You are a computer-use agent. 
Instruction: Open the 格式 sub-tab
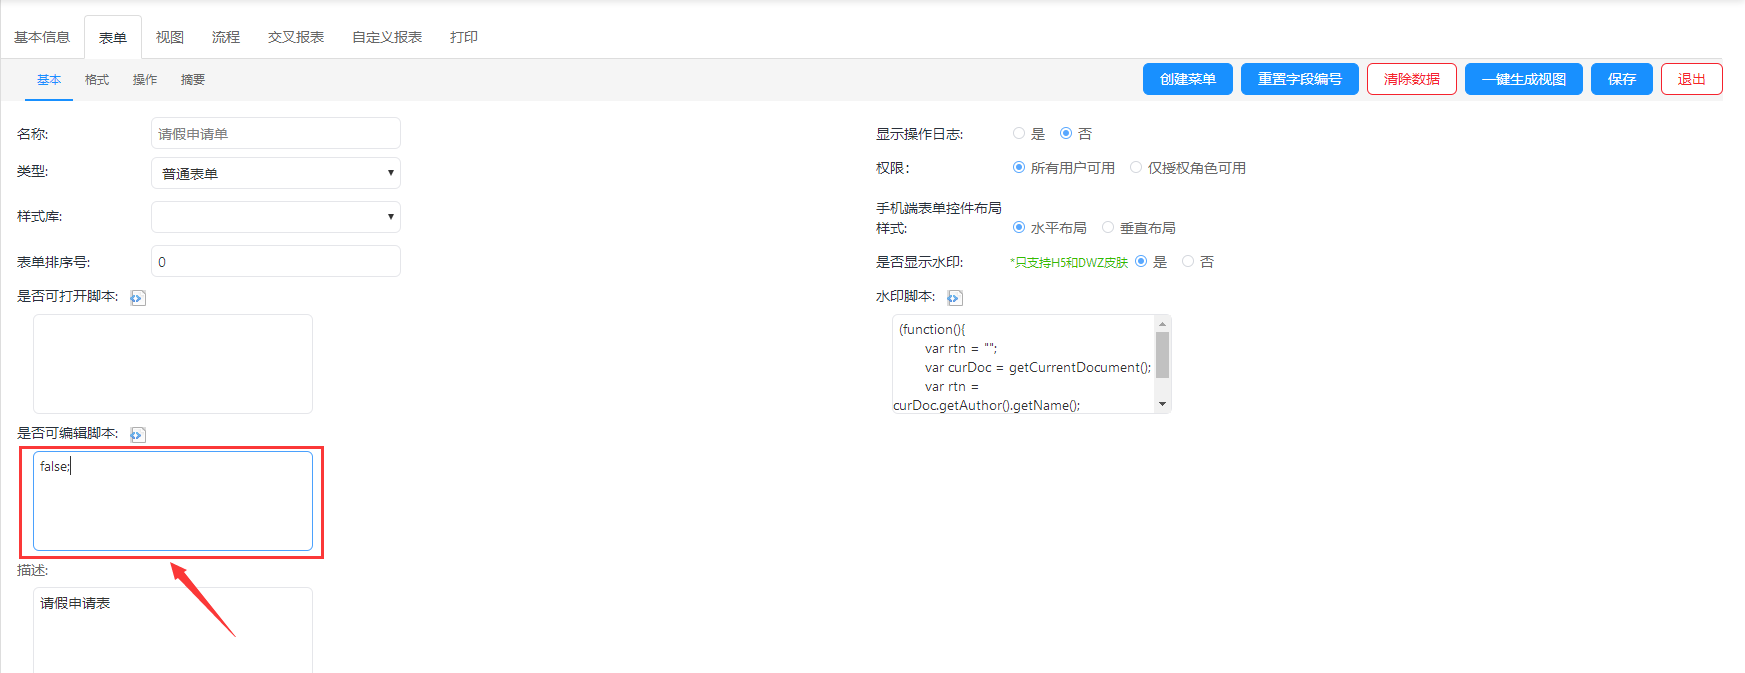pyautogui.click(x=97, y=80)
